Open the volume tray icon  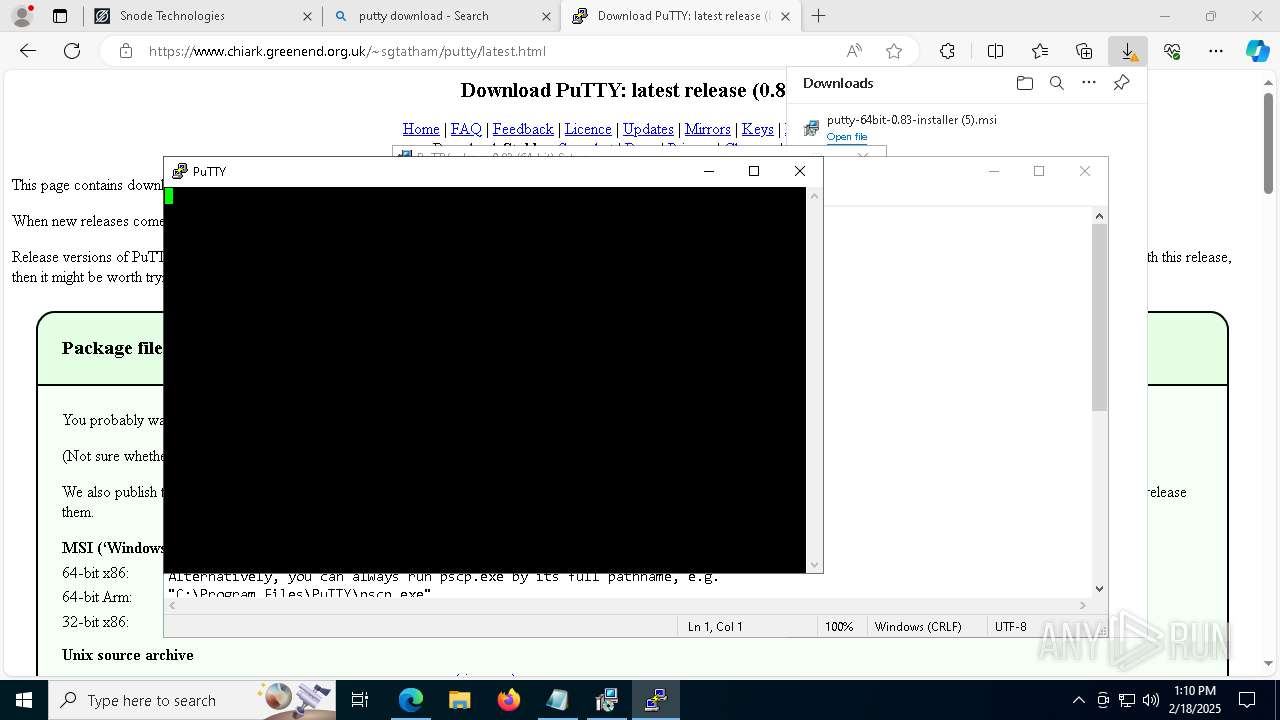point(1151,700)
